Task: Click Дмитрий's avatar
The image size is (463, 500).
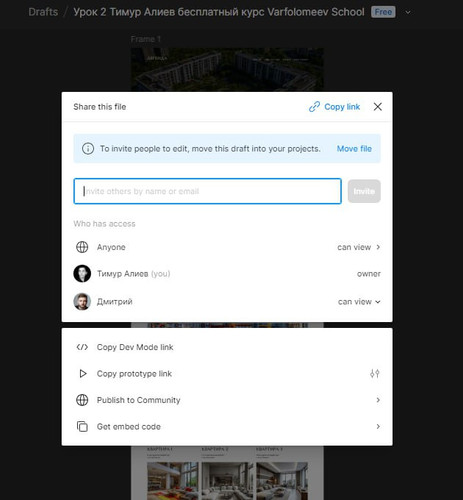Action: click(x=82, y=302)
